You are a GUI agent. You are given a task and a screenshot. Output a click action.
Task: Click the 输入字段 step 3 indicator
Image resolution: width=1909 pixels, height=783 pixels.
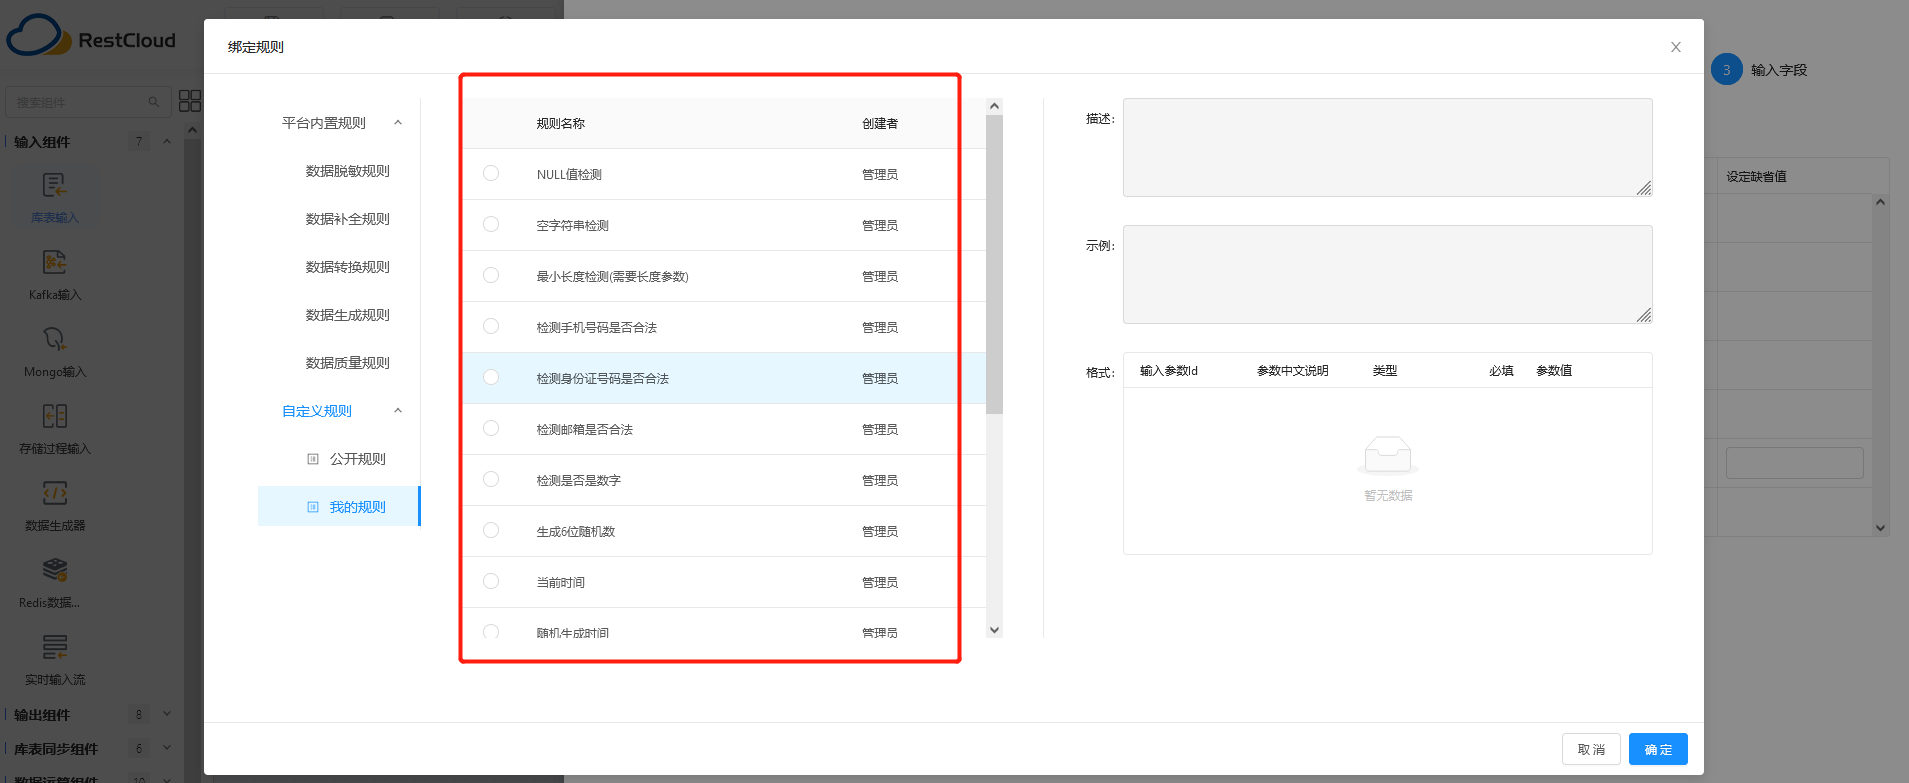[x=1727, y=70]
